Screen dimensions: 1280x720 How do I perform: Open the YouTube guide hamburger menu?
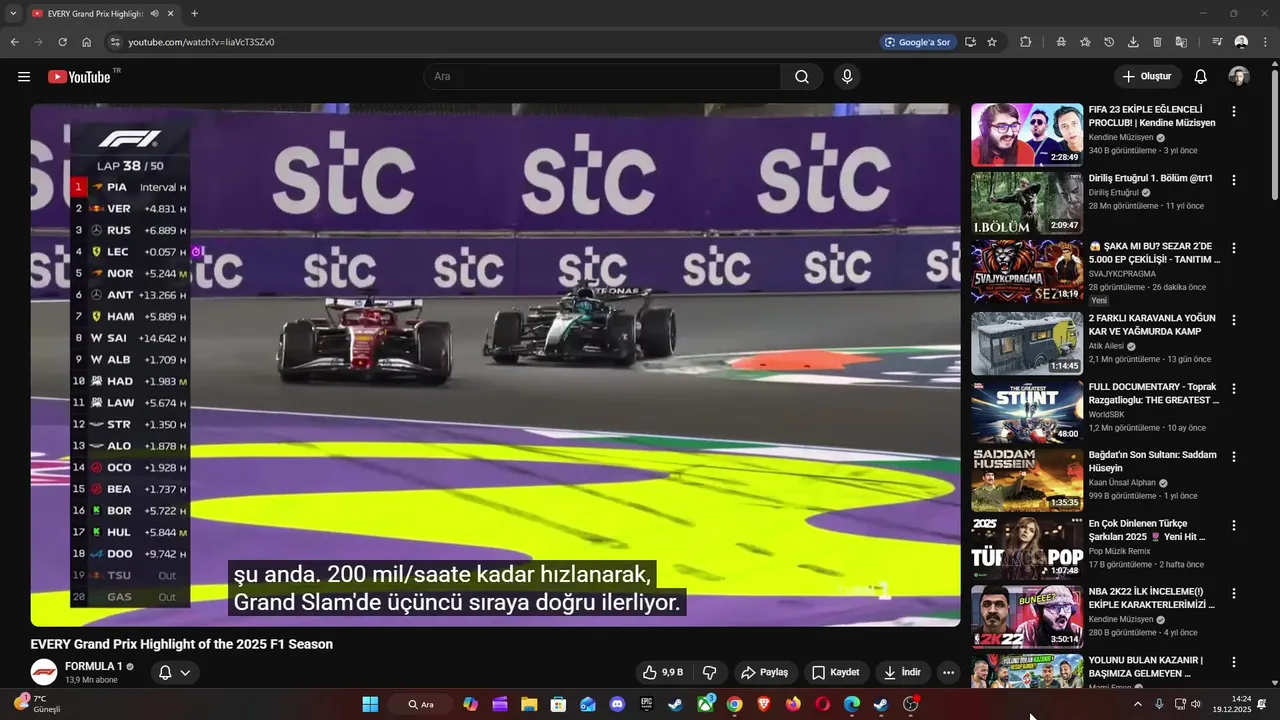(24, 77)
